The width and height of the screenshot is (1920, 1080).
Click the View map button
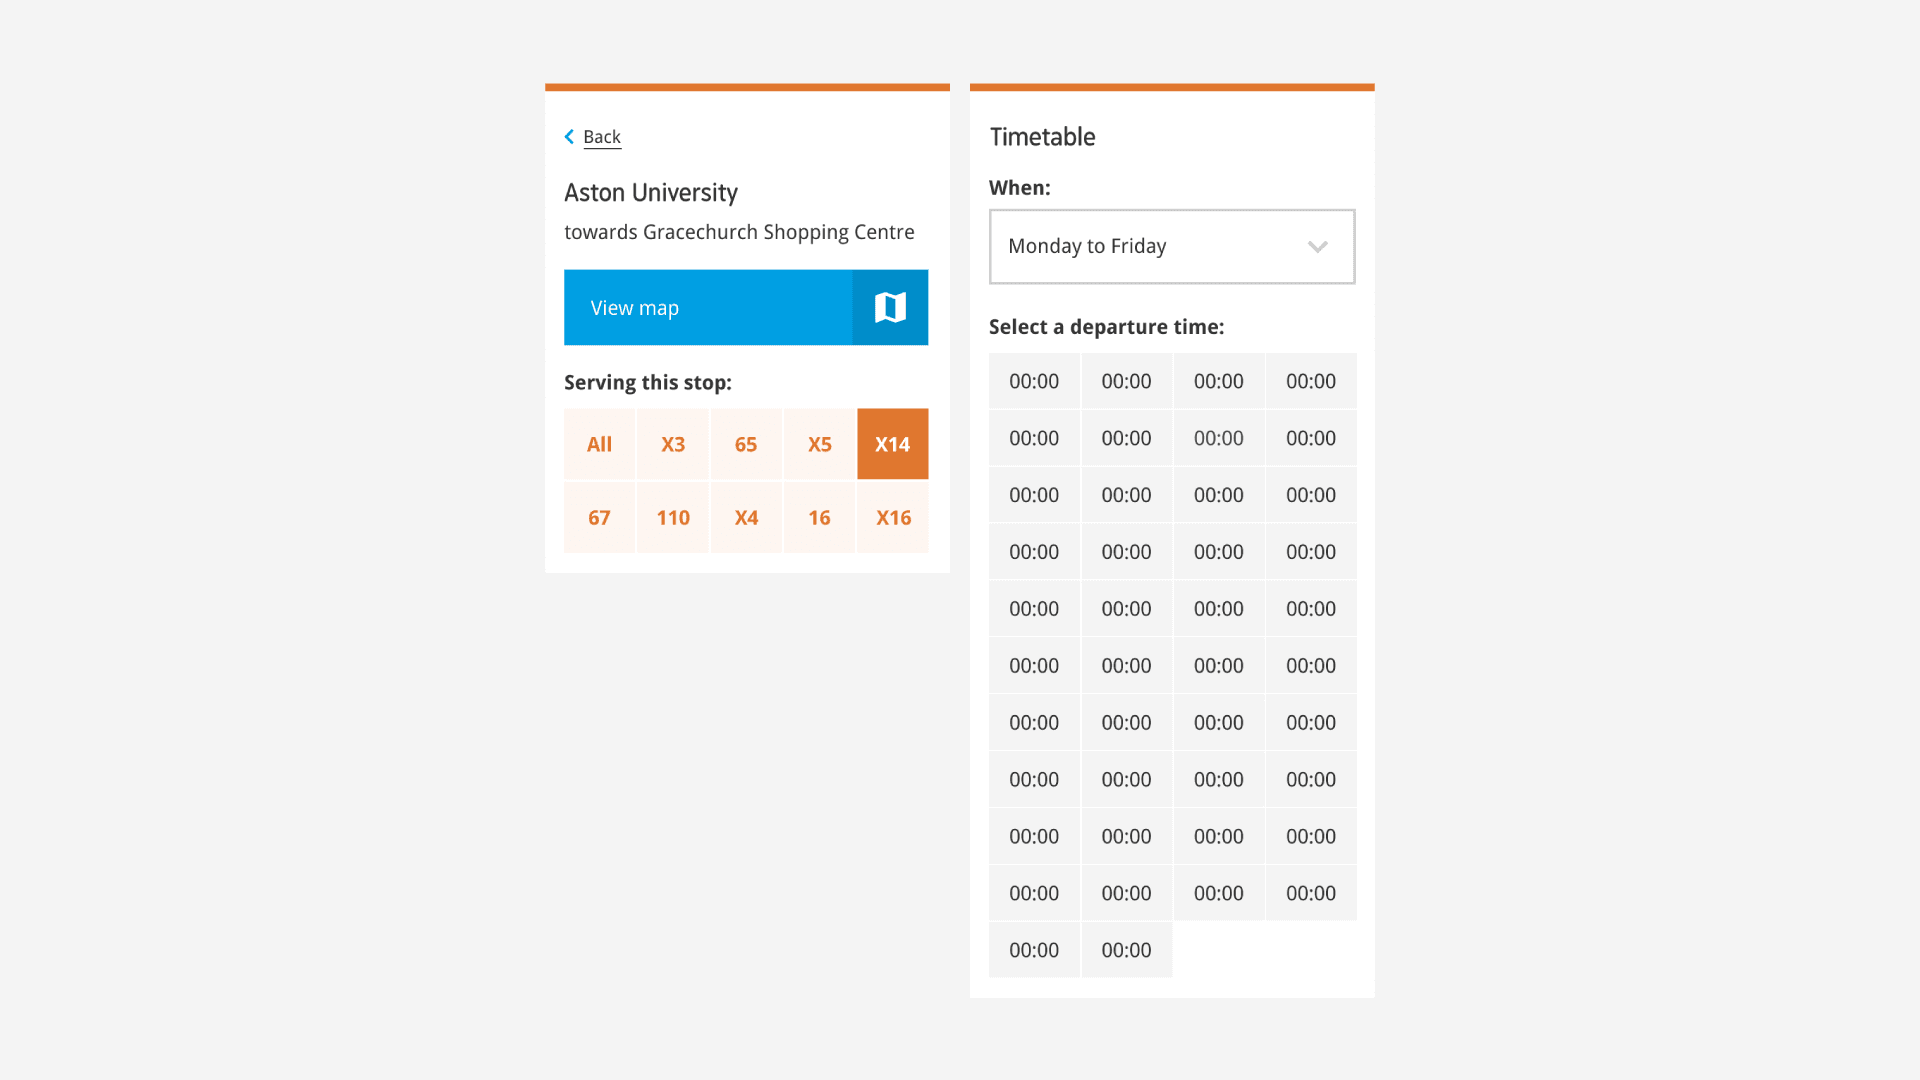[748, 307]
